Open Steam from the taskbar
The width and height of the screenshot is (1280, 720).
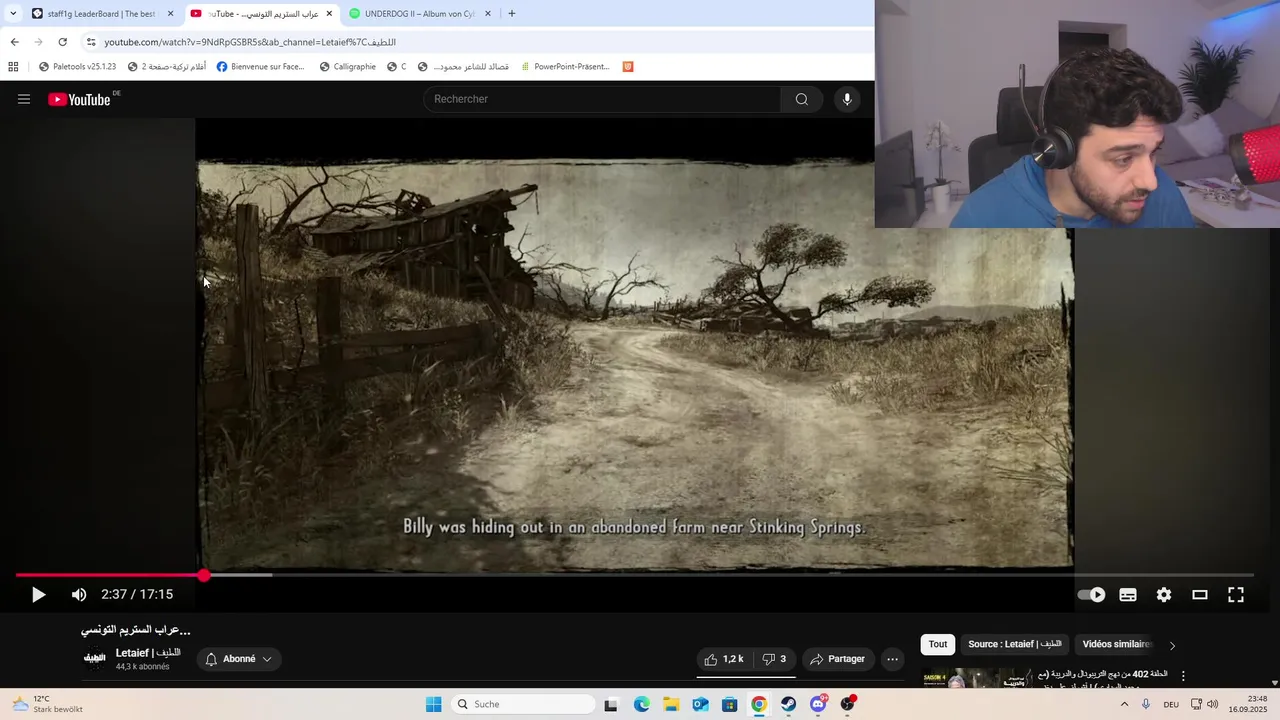pos(789,705)
